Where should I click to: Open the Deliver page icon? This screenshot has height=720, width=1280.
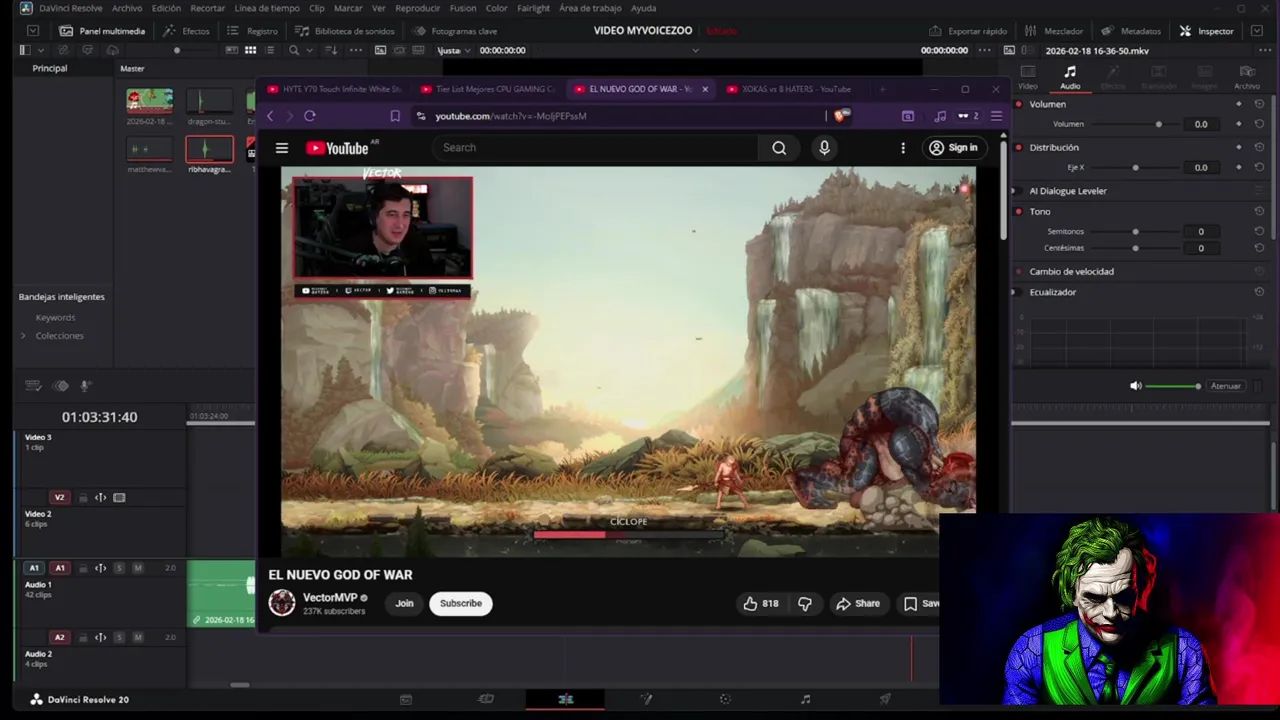pos(885,699)
